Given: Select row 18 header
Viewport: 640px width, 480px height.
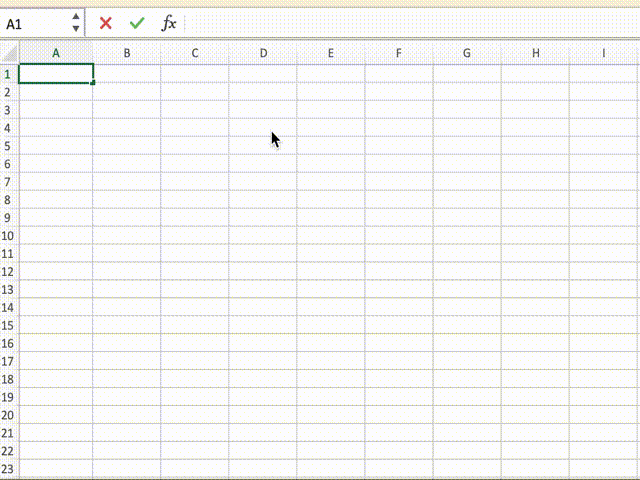Looking at the screenshot, I should tap(7, 379).
